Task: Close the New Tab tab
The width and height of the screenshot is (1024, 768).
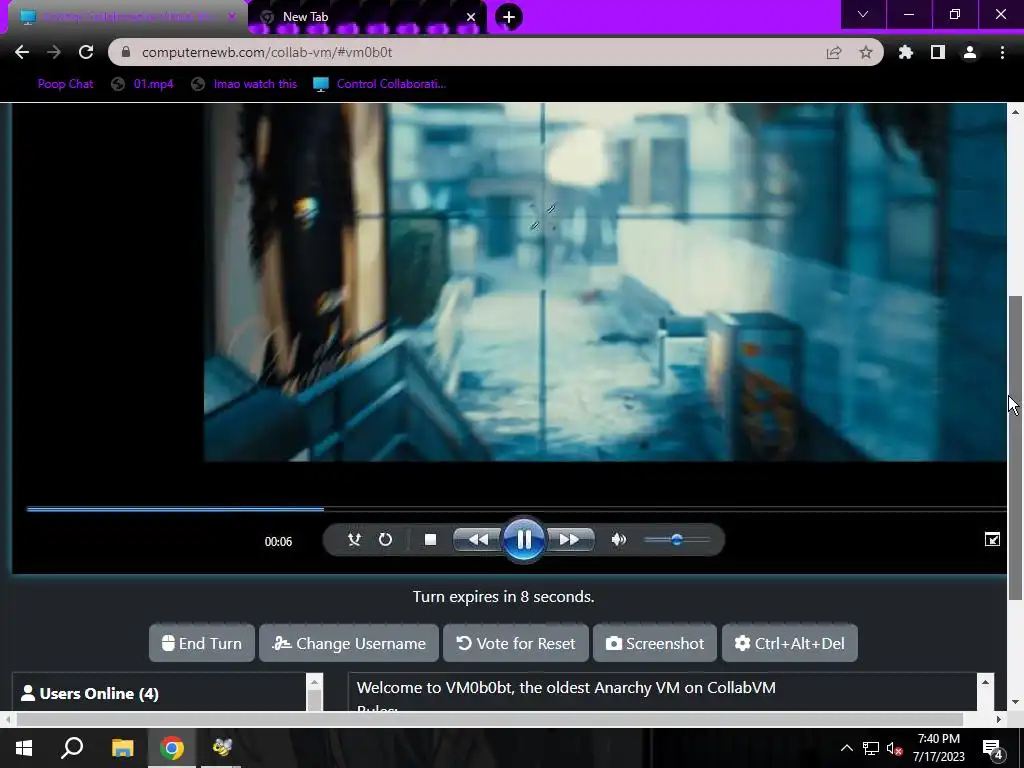Action: coord(470,17)
